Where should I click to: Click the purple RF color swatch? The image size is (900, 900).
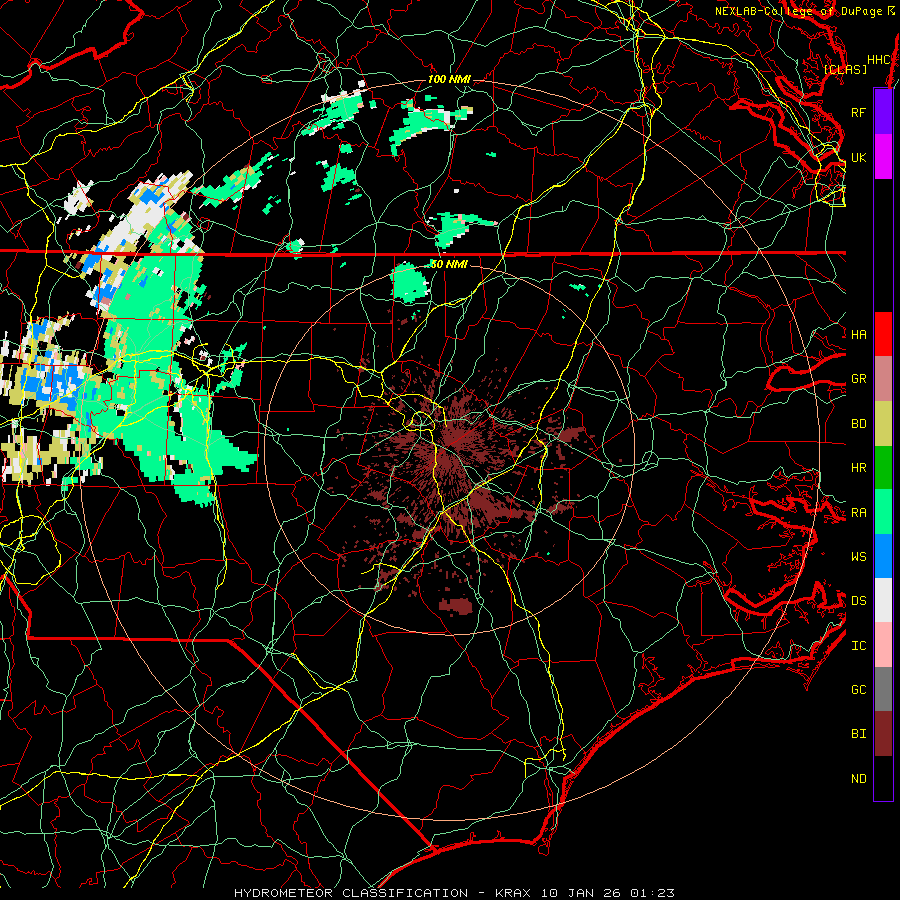tap(883, 112)
